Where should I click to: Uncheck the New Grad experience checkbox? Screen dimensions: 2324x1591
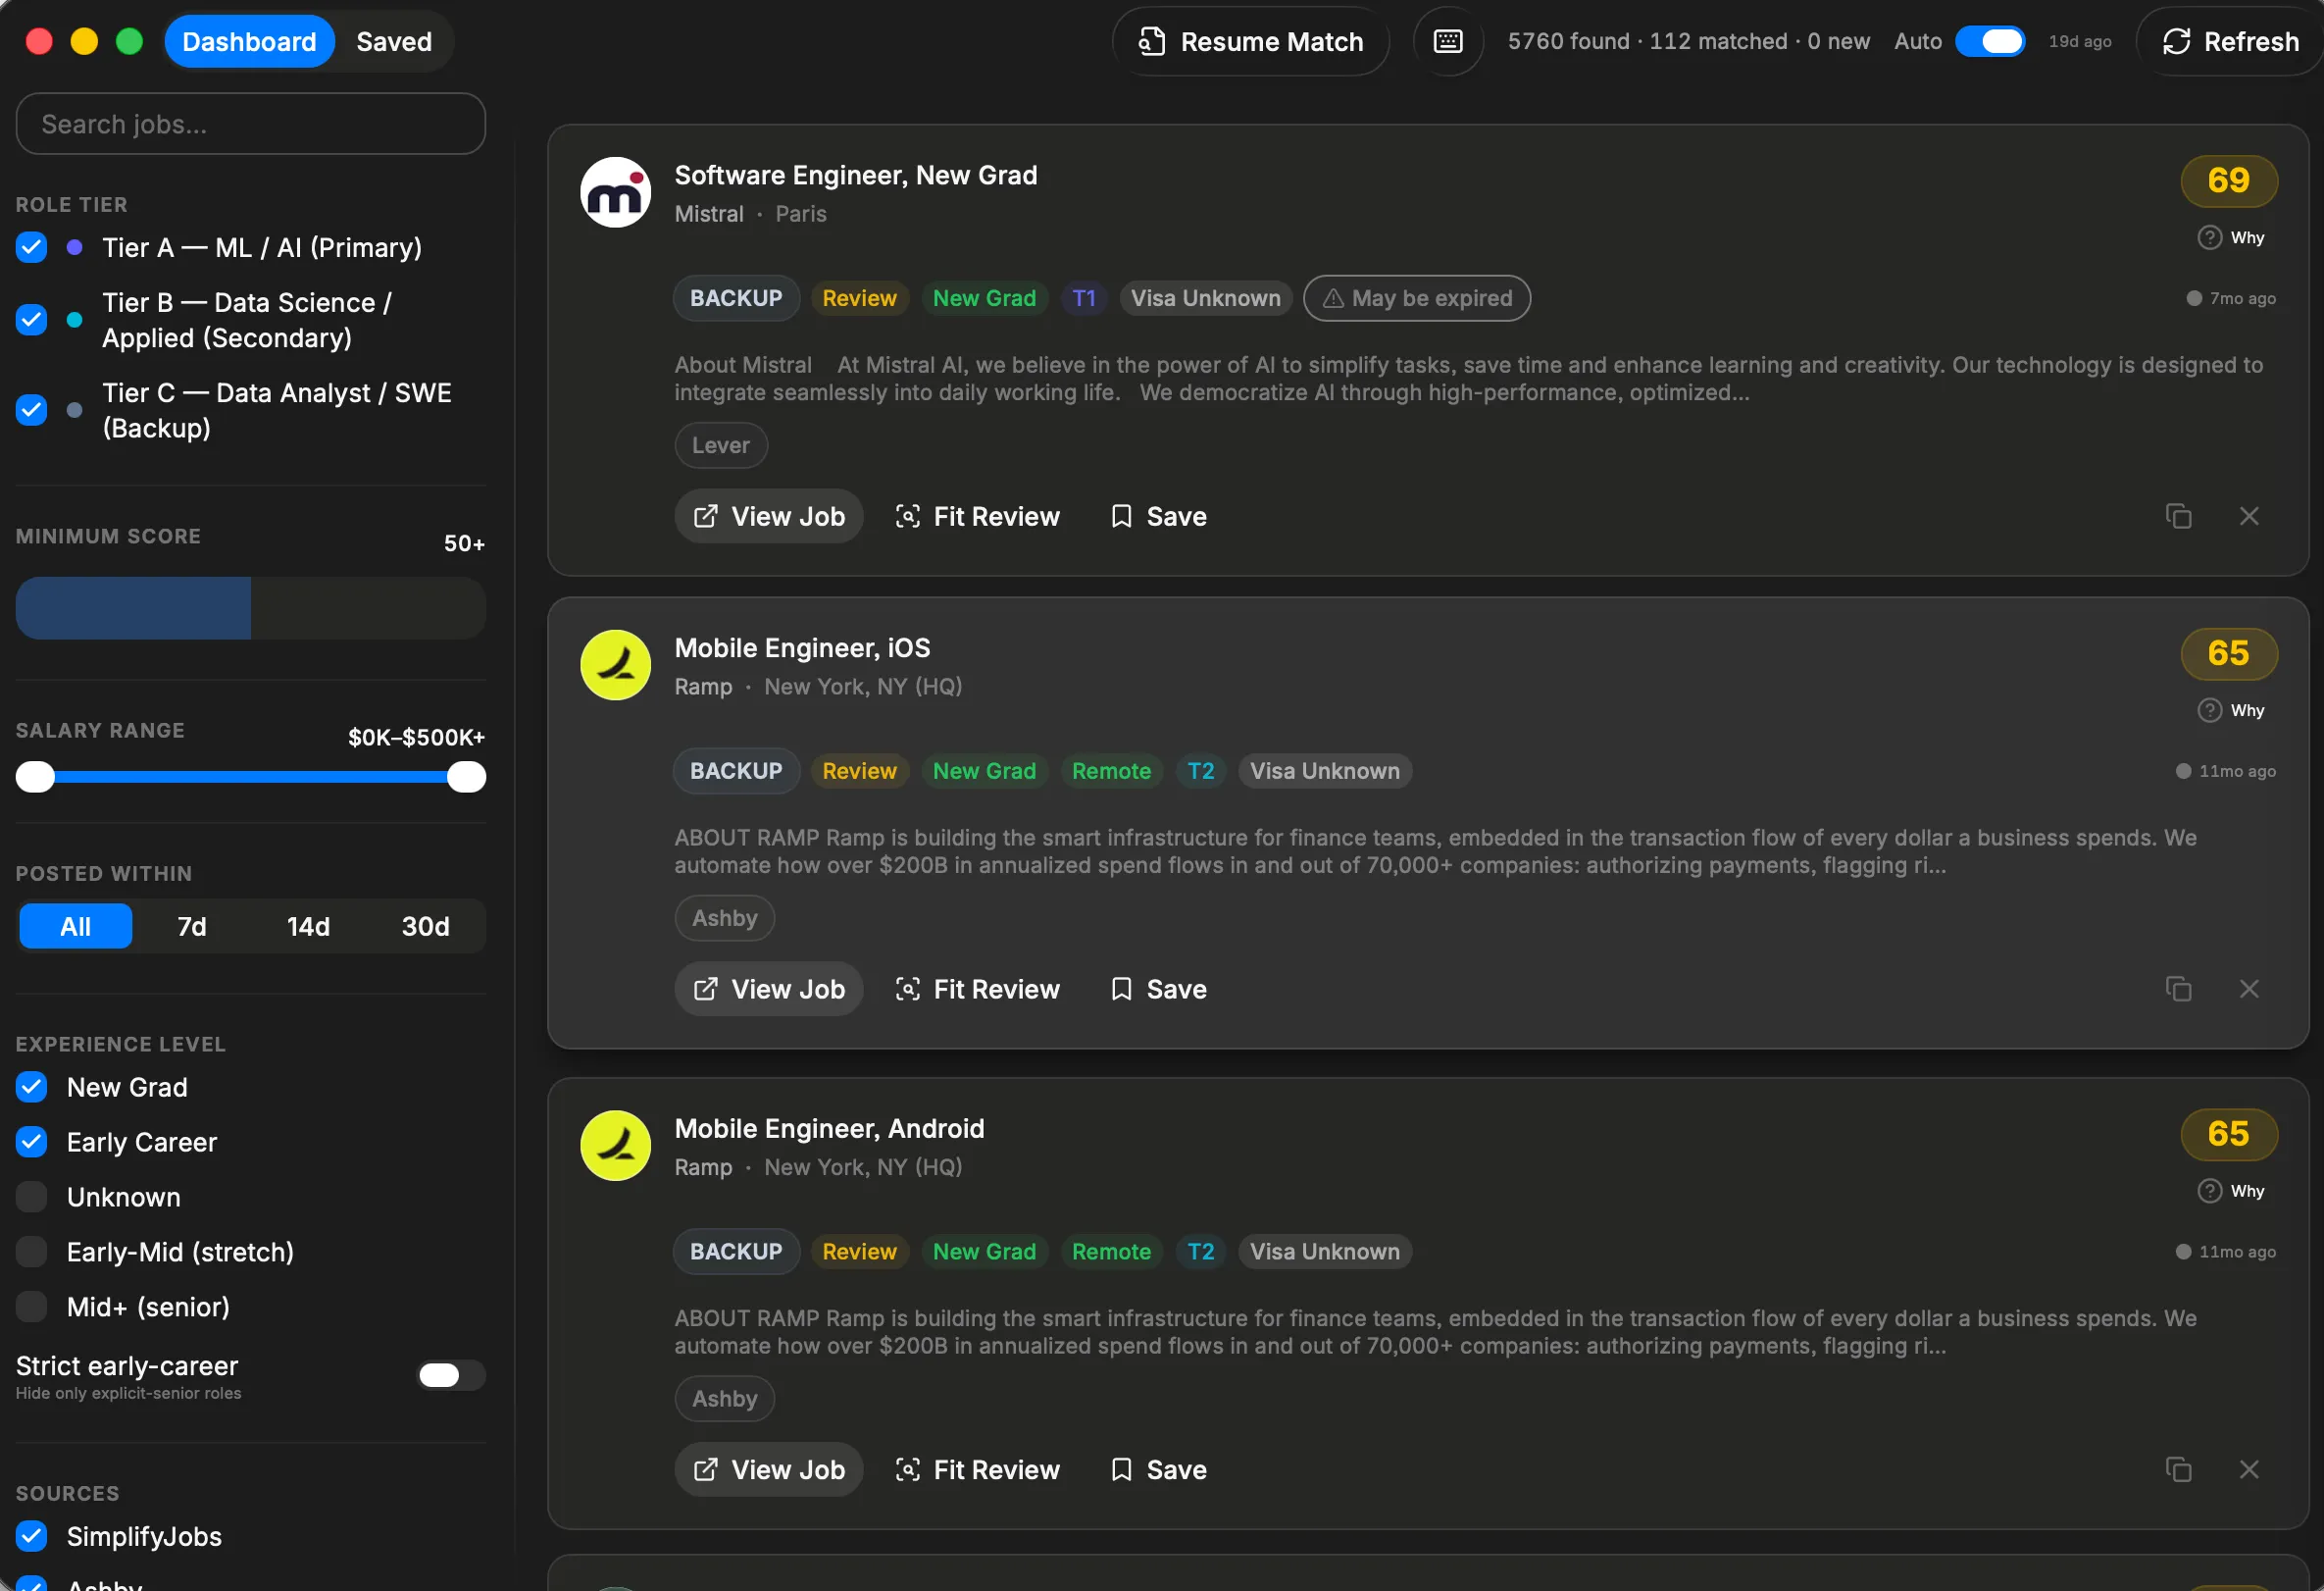click(32, 1087)
